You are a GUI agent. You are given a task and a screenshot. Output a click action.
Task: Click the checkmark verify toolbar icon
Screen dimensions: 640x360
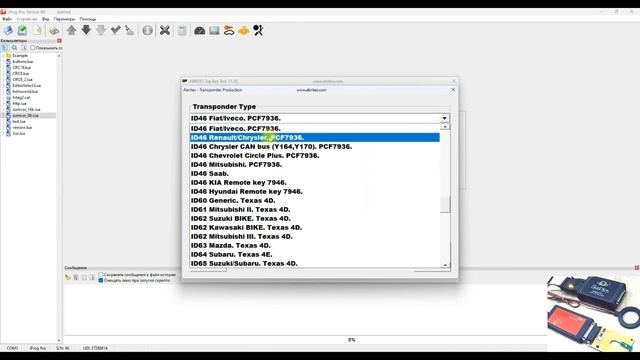[116, 30]
